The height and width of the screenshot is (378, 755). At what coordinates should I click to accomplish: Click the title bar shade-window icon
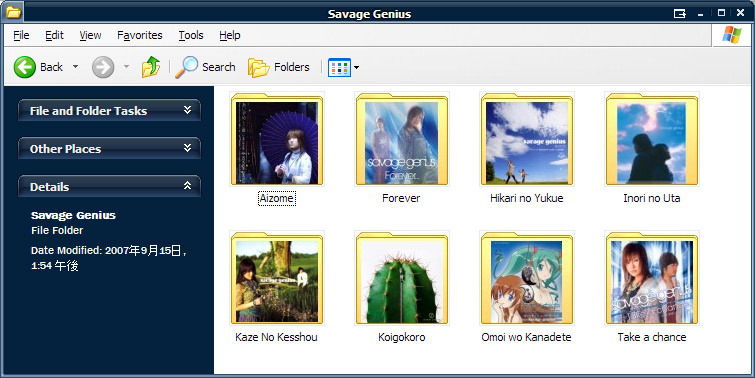click(x=679, y=13)
